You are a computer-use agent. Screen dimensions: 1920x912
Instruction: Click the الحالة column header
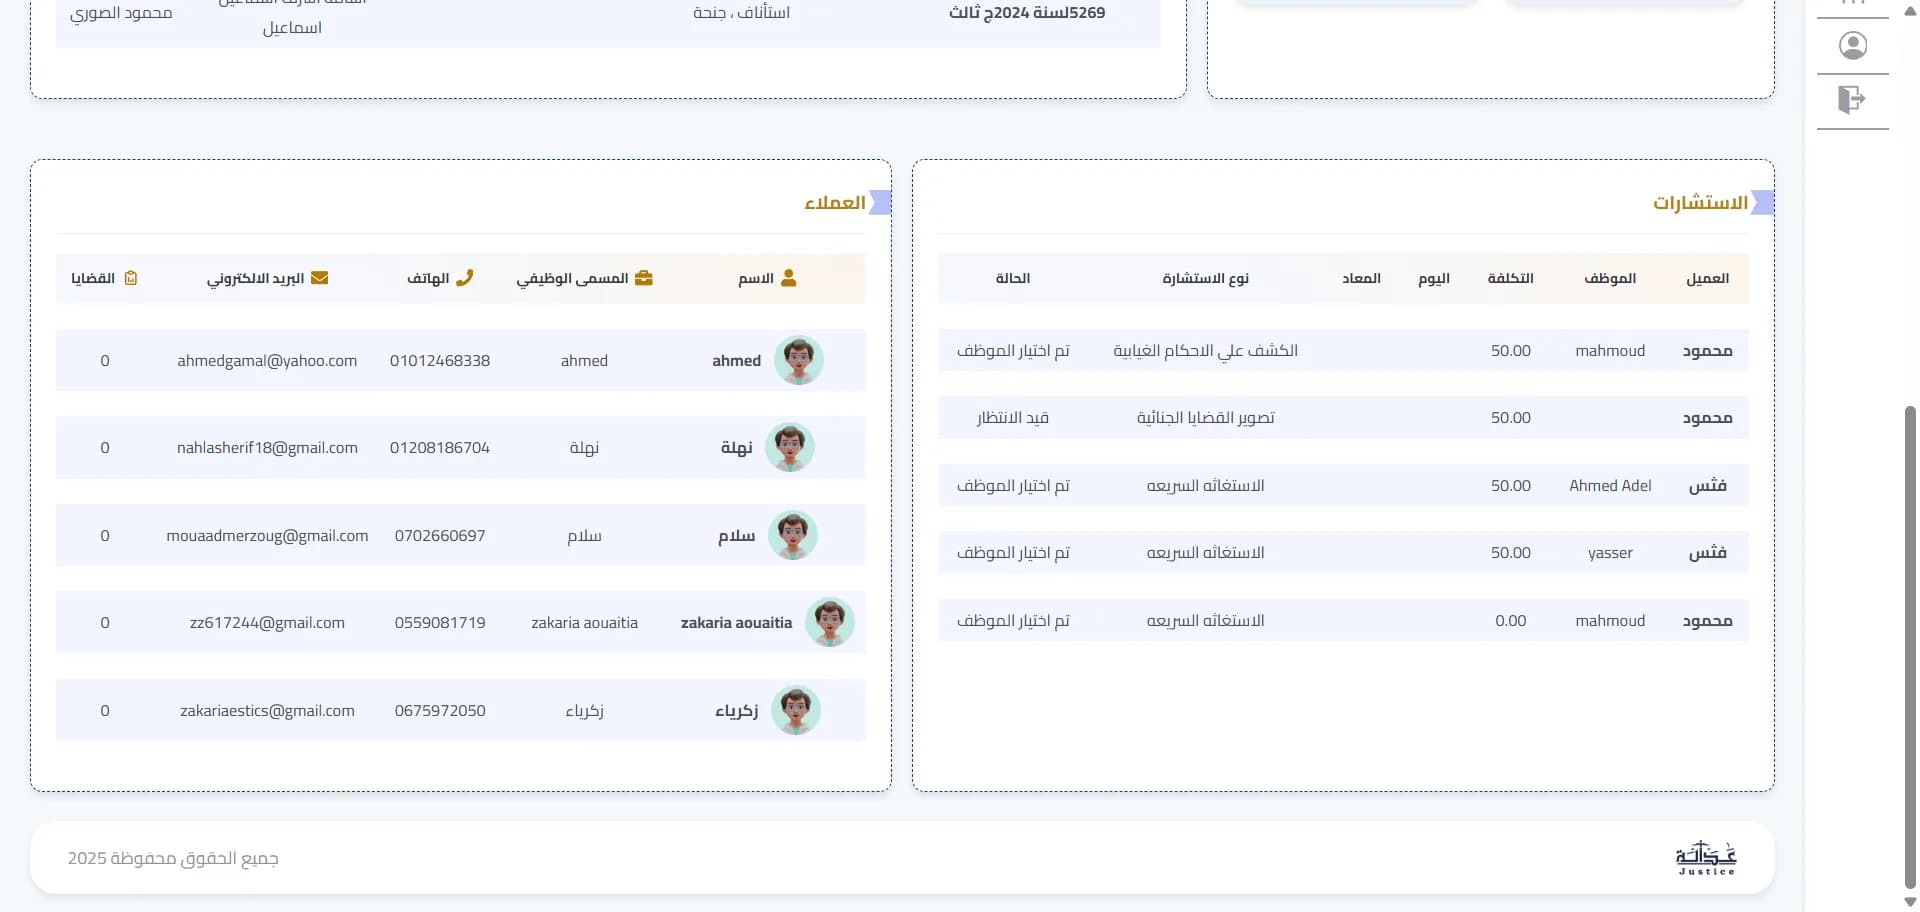point(1012,278)
